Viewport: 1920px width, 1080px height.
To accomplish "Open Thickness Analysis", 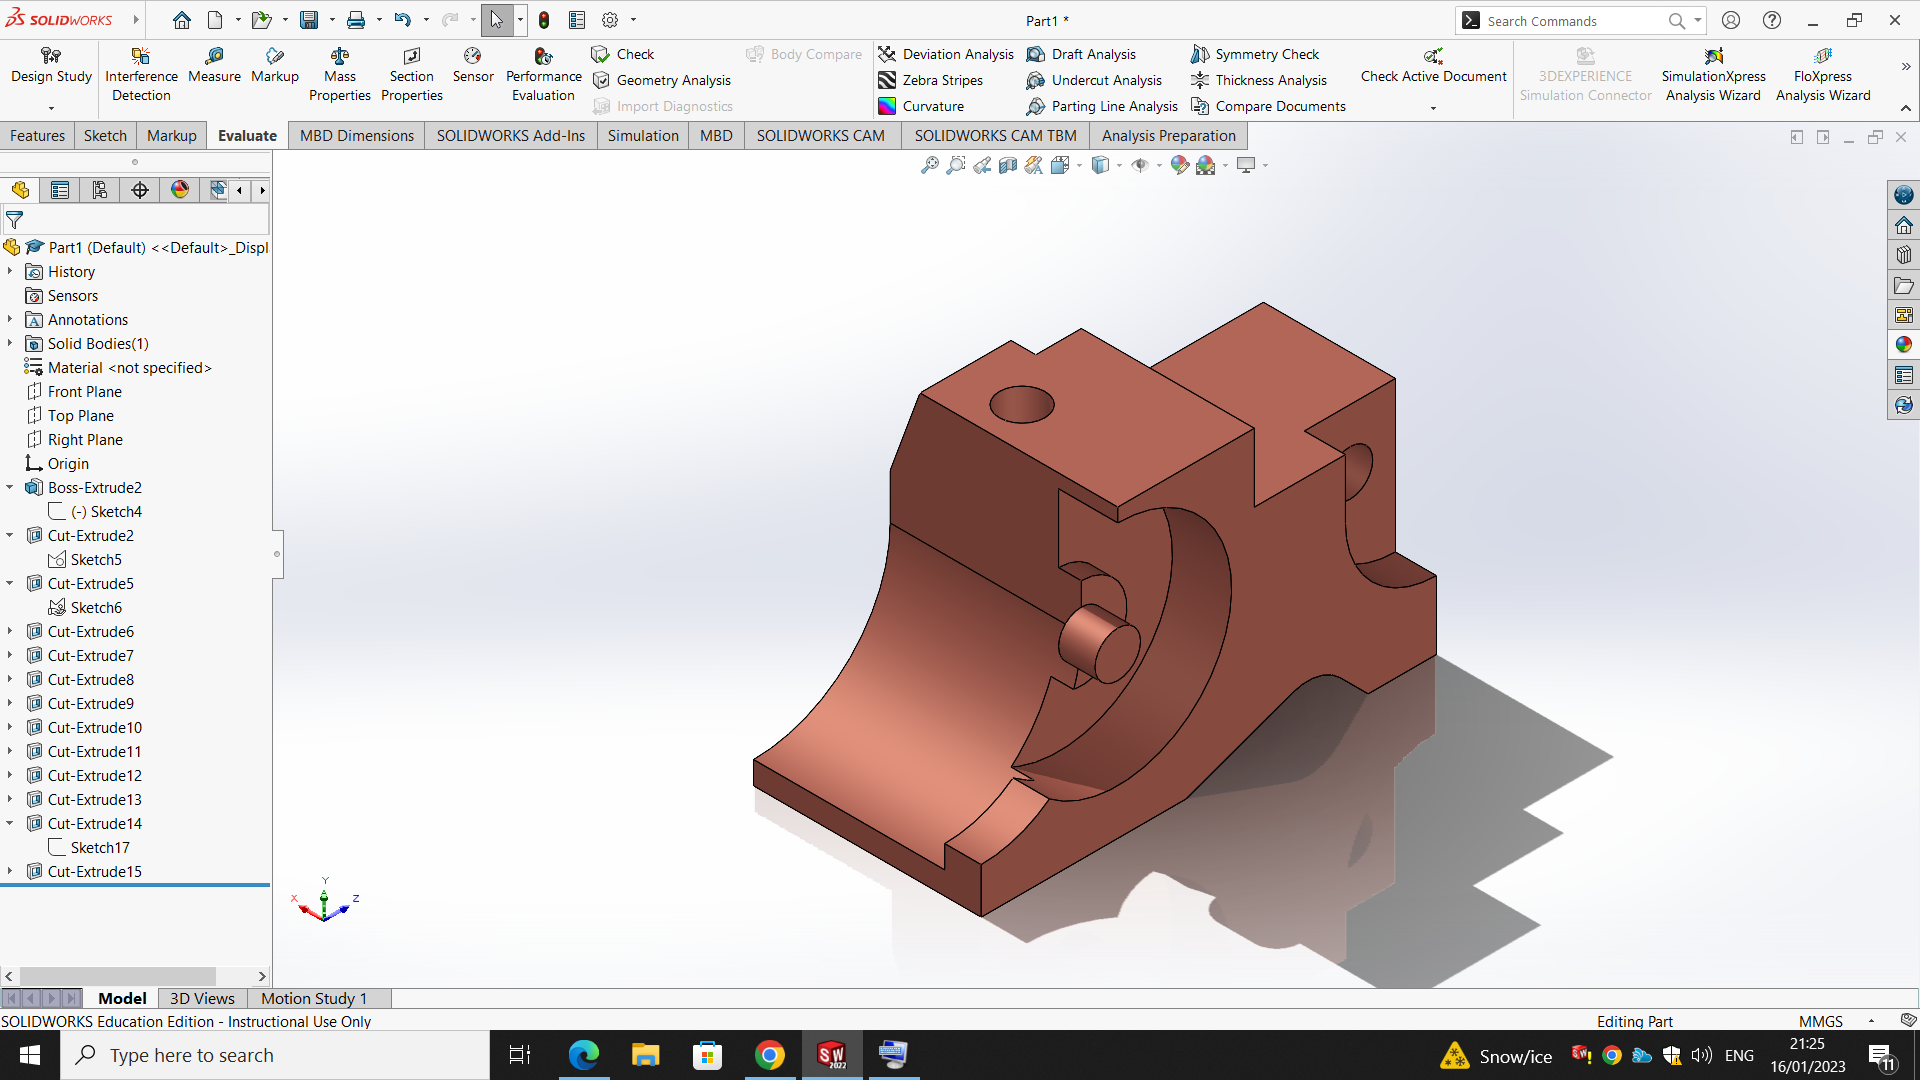I will click(1259, 80).
